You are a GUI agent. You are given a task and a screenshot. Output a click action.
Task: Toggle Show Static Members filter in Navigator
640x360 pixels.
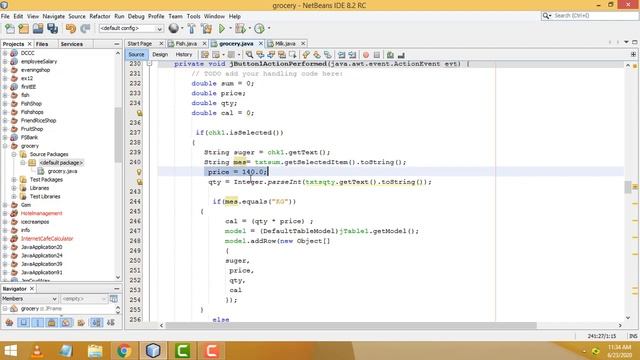click(x=38, y=323)
